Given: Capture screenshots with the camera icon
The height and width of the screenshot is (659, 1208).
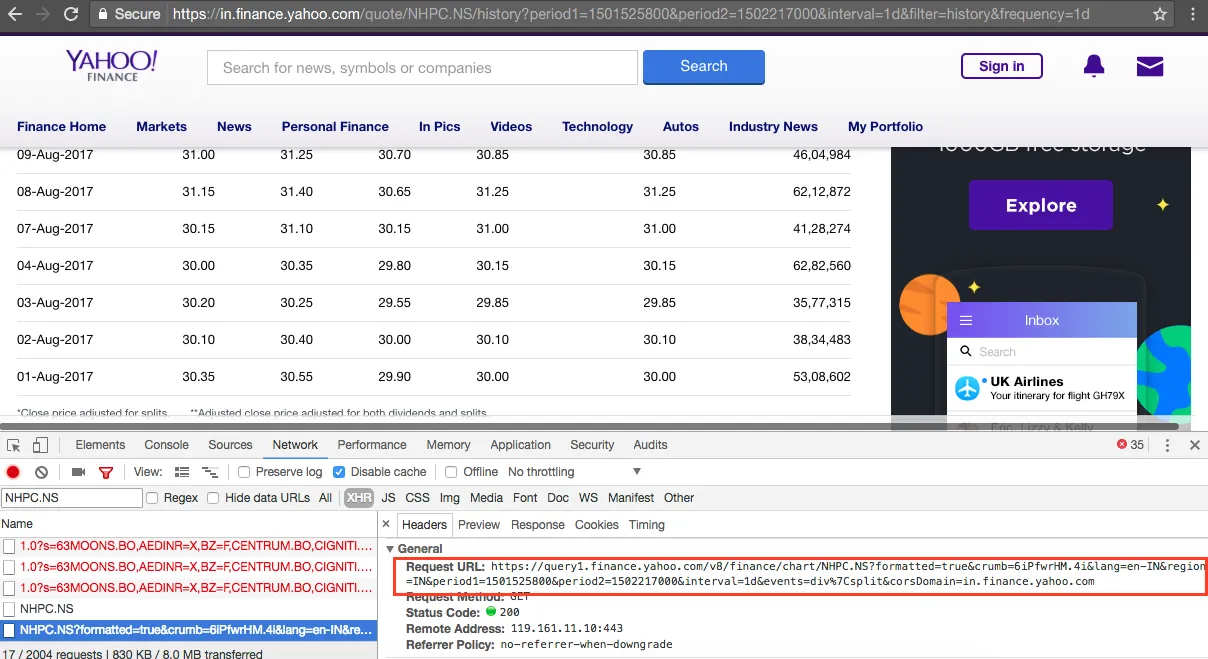Looking at the screenshot, I should point(78,472).
